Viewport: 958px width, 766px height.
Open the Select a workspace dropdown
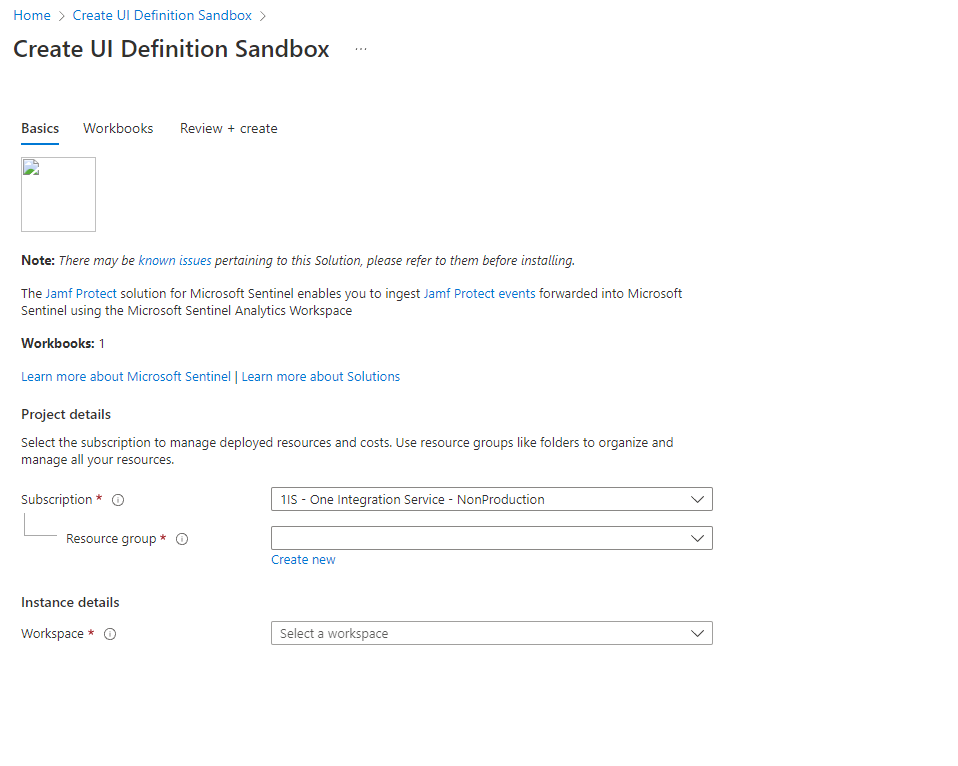click(492, 633)
